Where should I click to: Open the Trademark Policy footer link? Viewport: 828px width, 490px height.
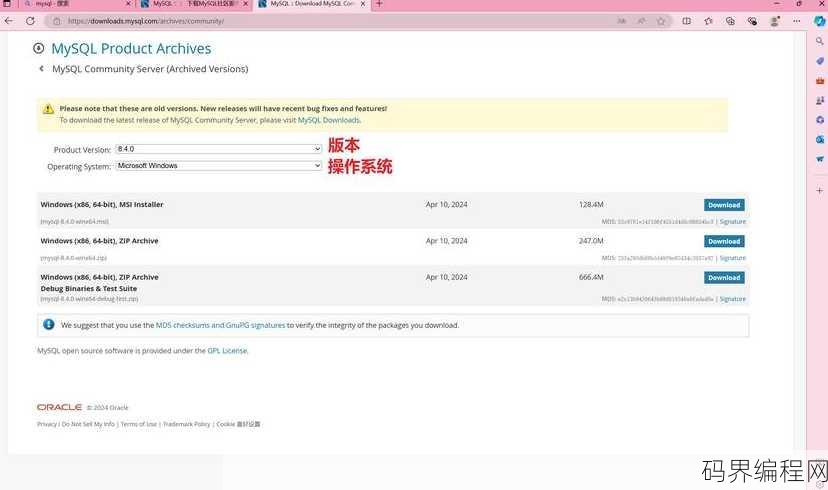[x=186, y=424]
